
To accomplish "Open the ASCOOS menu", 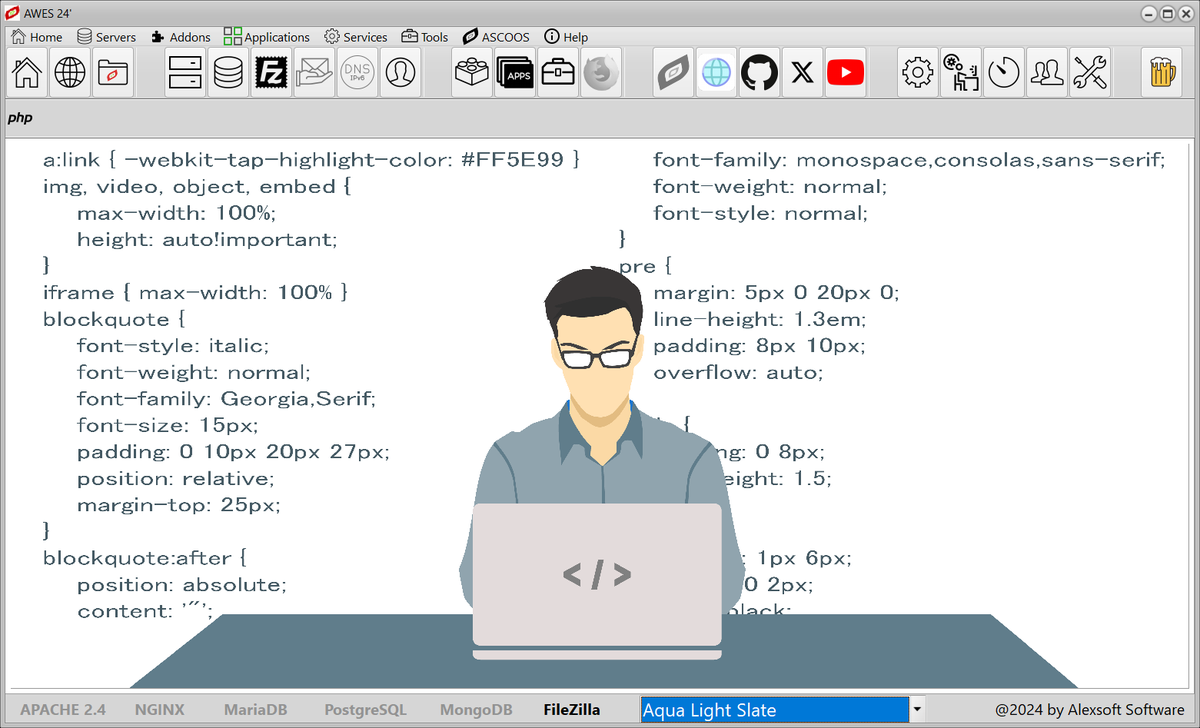I will (x=496, y=36).
